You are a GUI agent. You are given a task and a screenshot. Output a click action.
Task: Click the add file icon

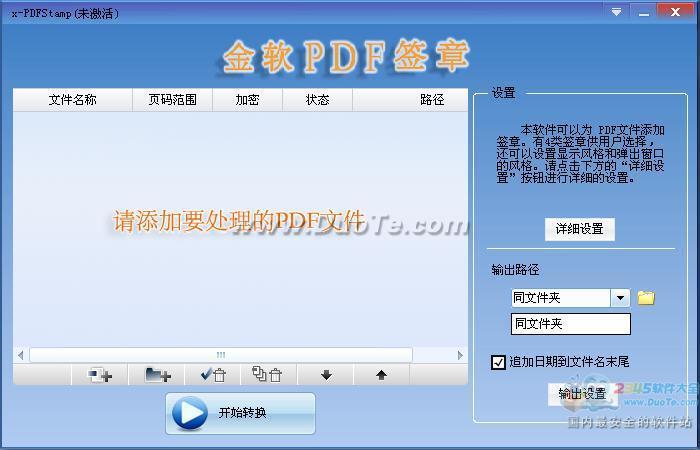pos(100,375)
